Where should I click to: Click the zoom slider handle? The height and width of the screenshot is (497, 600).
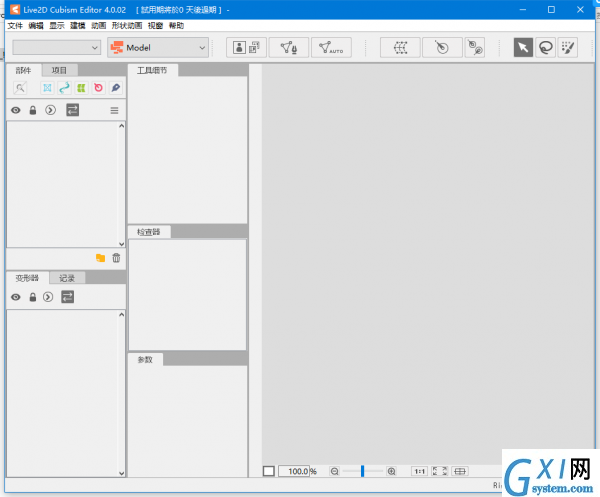coord(362,471)
